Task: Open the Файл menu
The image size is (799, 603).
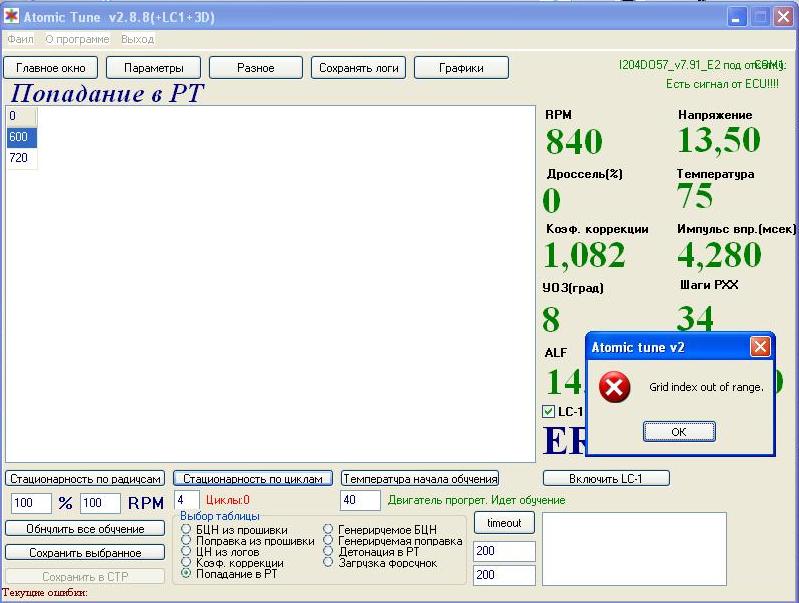Action: [20, 39]
